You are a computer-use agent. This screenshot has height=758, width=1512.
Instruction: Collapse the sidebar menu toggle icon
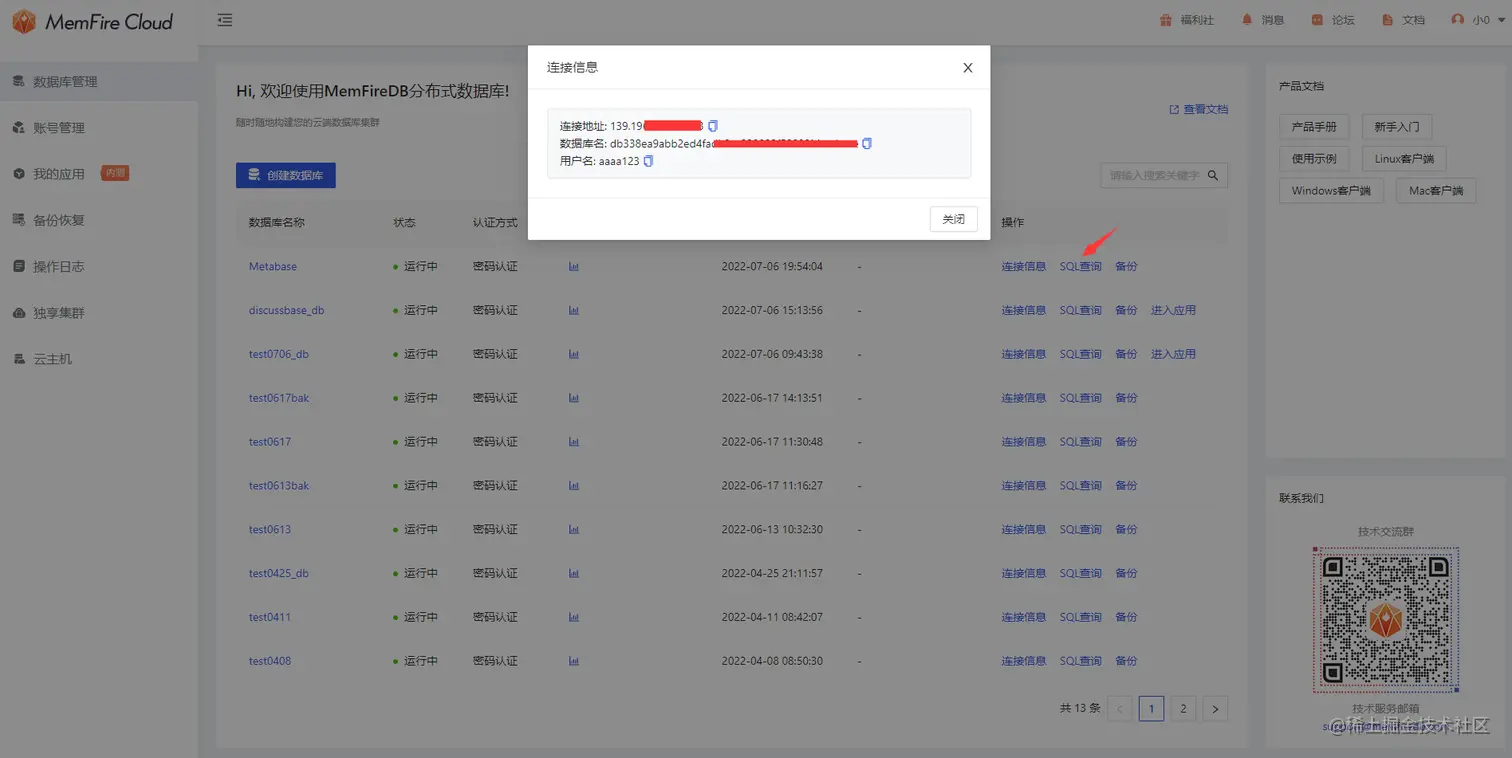225,20
